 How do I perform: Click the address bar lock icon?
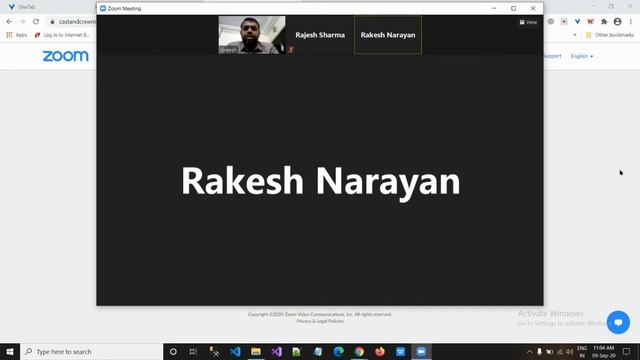pos(52,22)
